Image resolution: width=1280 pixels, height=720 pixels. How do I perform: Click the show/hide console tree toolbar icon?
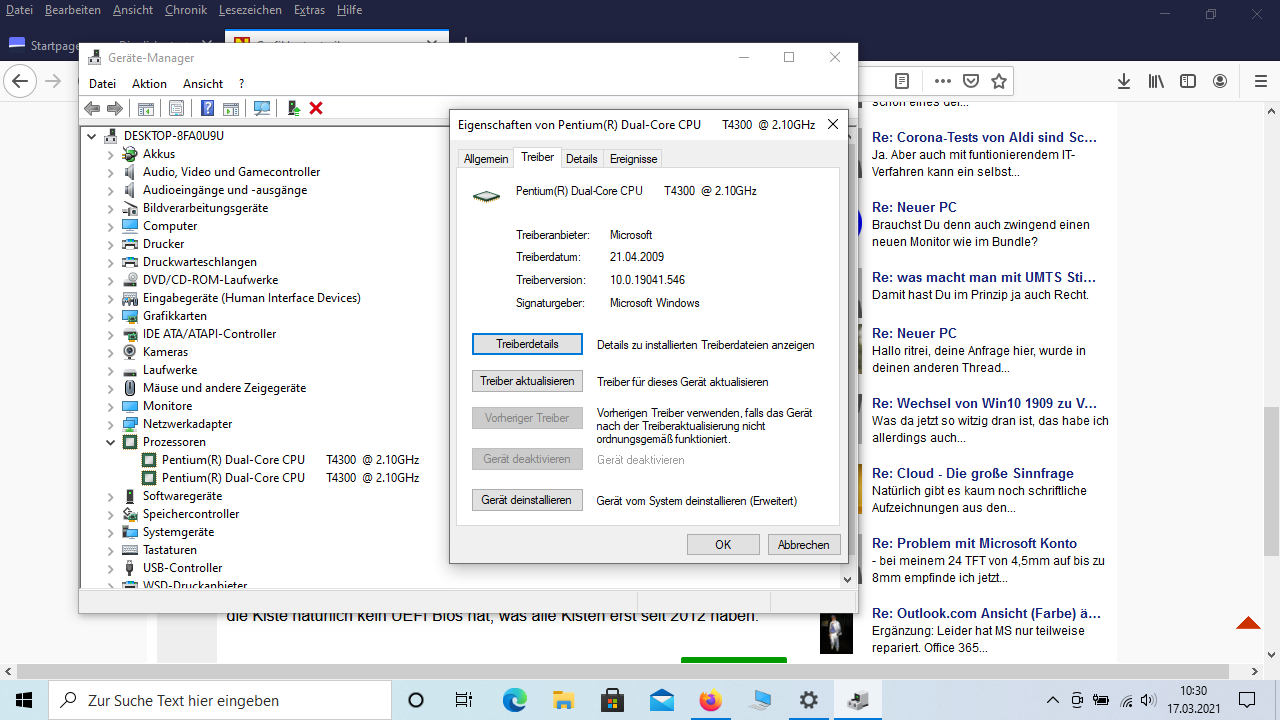point(146,108)
